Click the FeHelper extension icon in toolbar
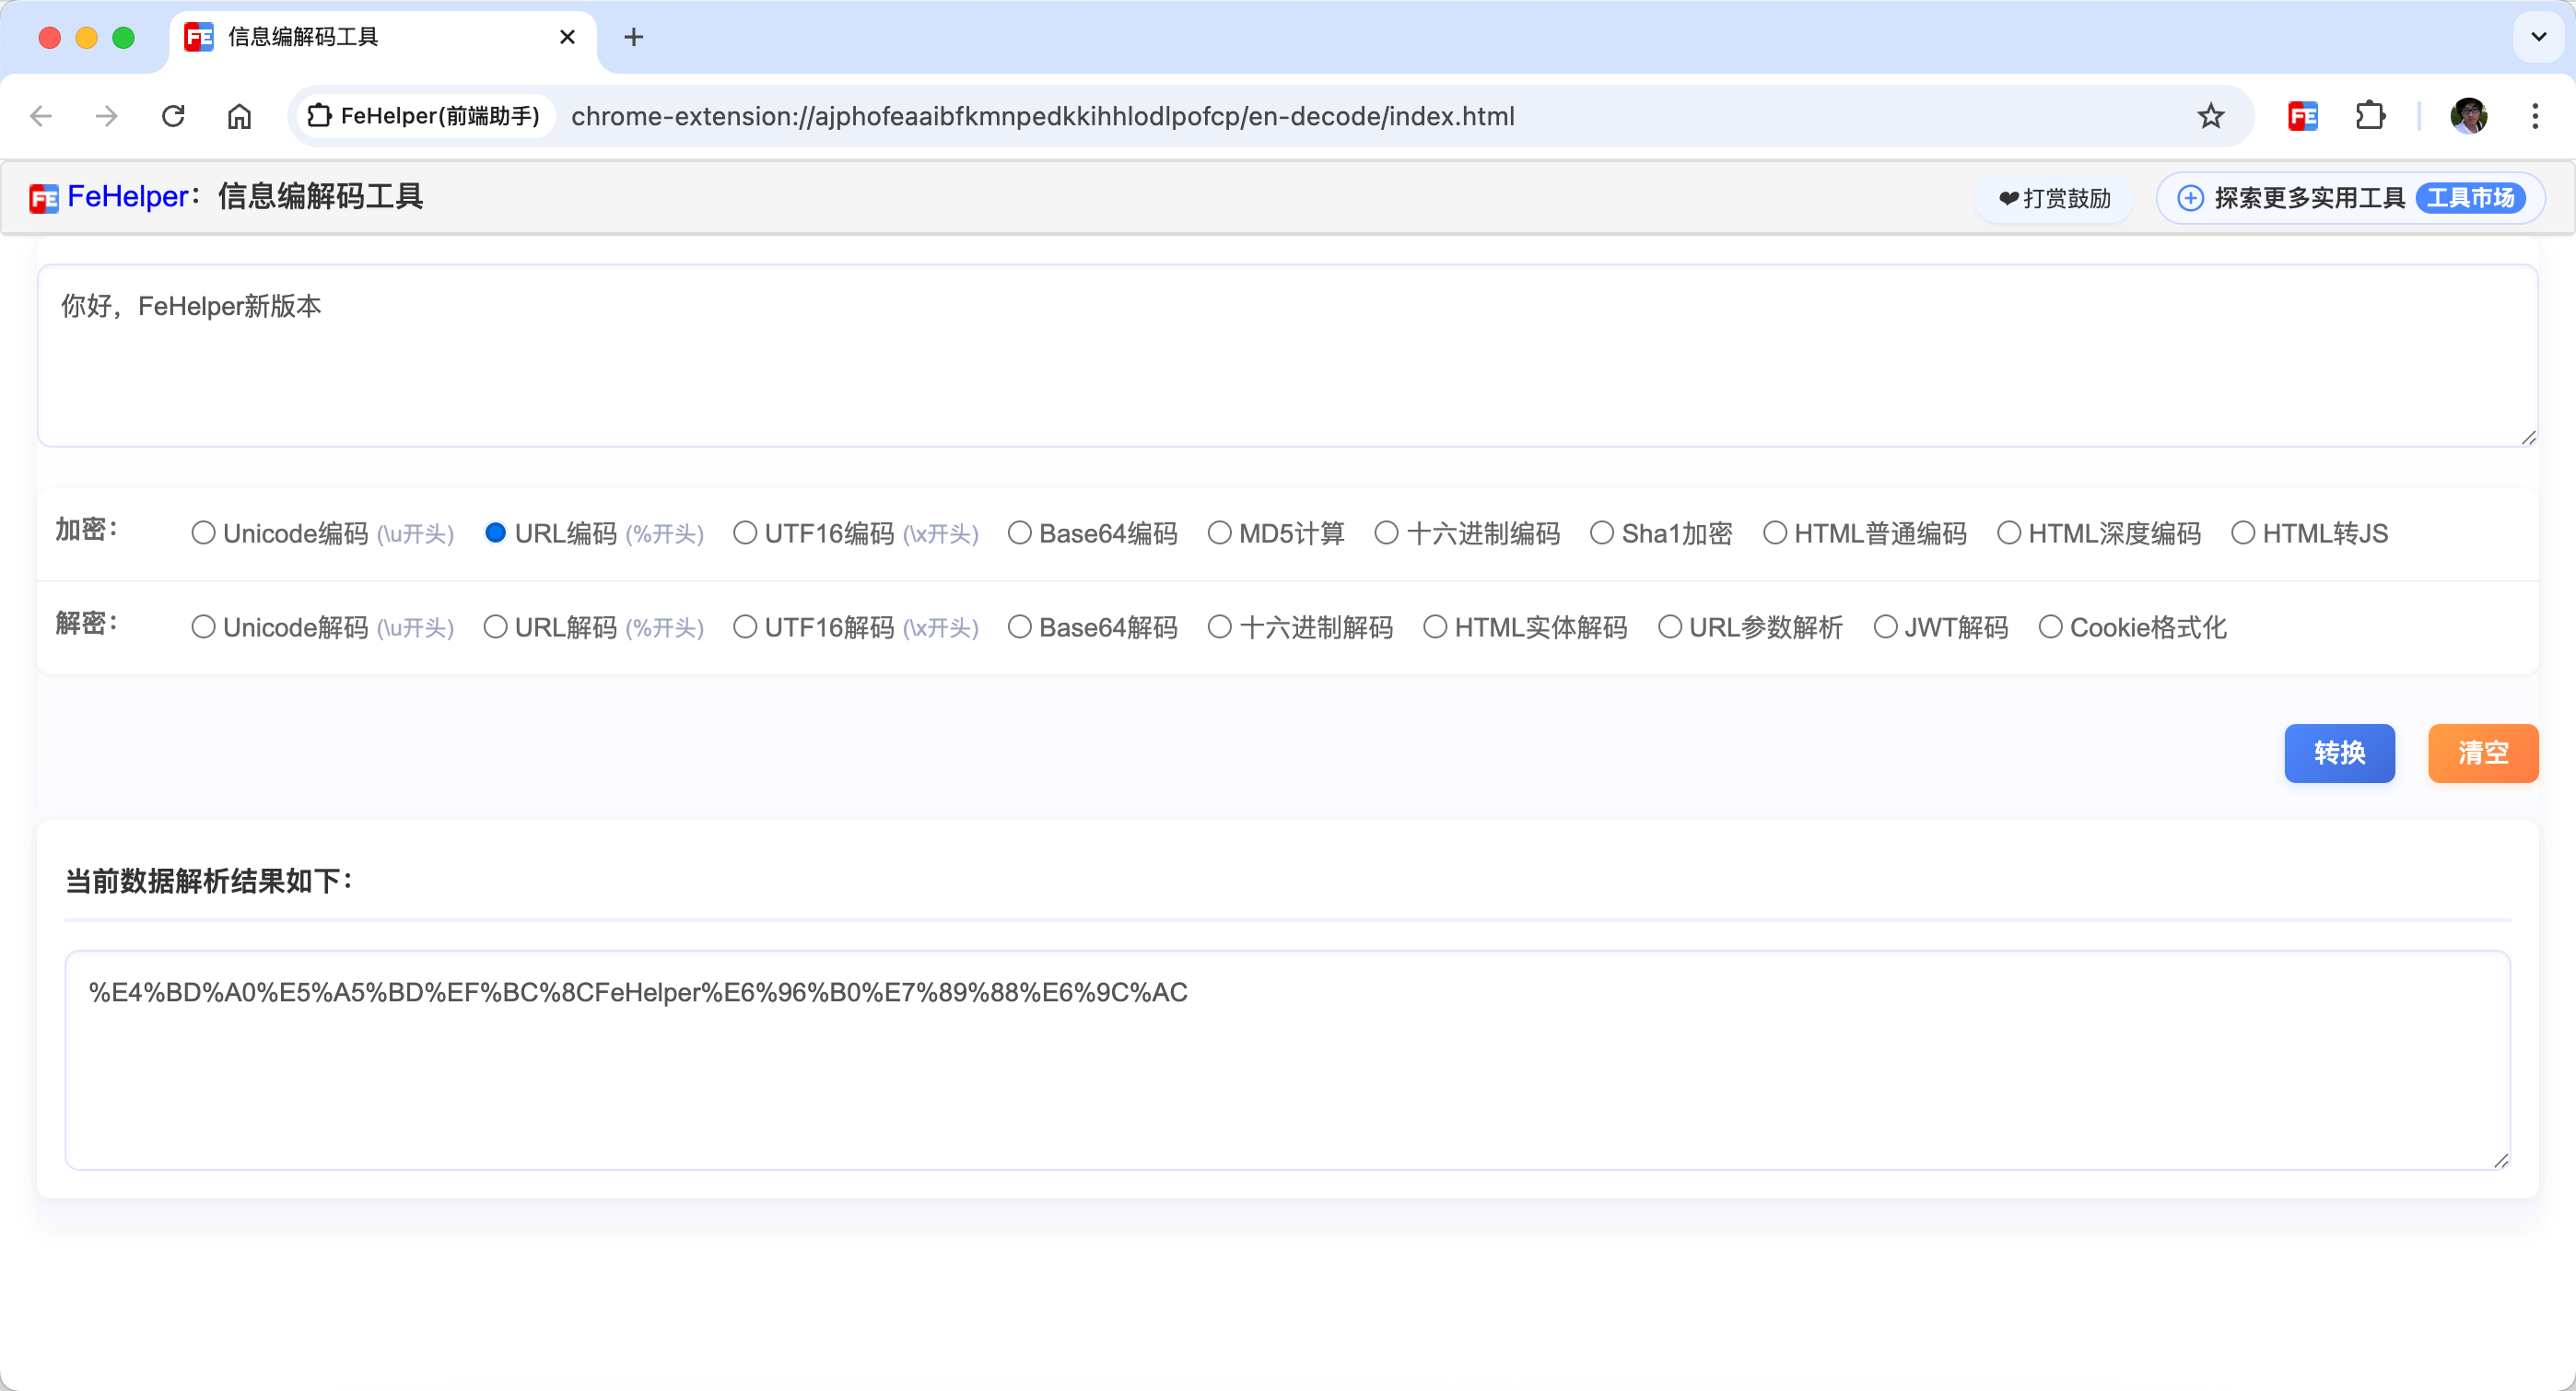Screen dimensions: 2576x1391 tap(2302, 116)
